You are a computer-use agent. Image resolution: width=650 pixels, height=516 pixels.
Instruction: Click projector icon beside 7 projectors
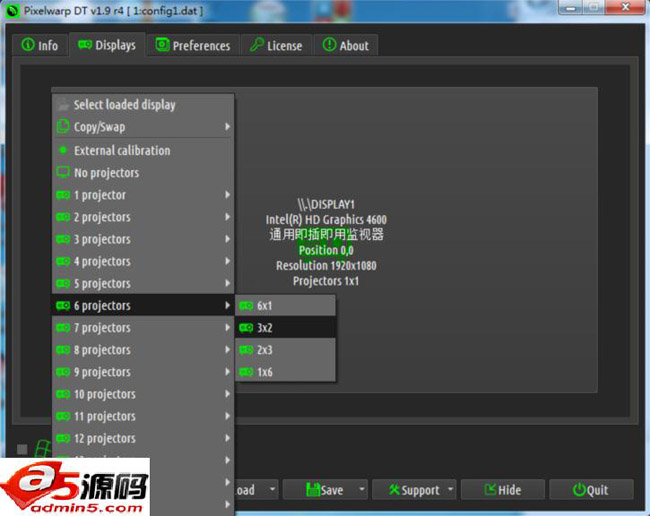pos(63,328)
